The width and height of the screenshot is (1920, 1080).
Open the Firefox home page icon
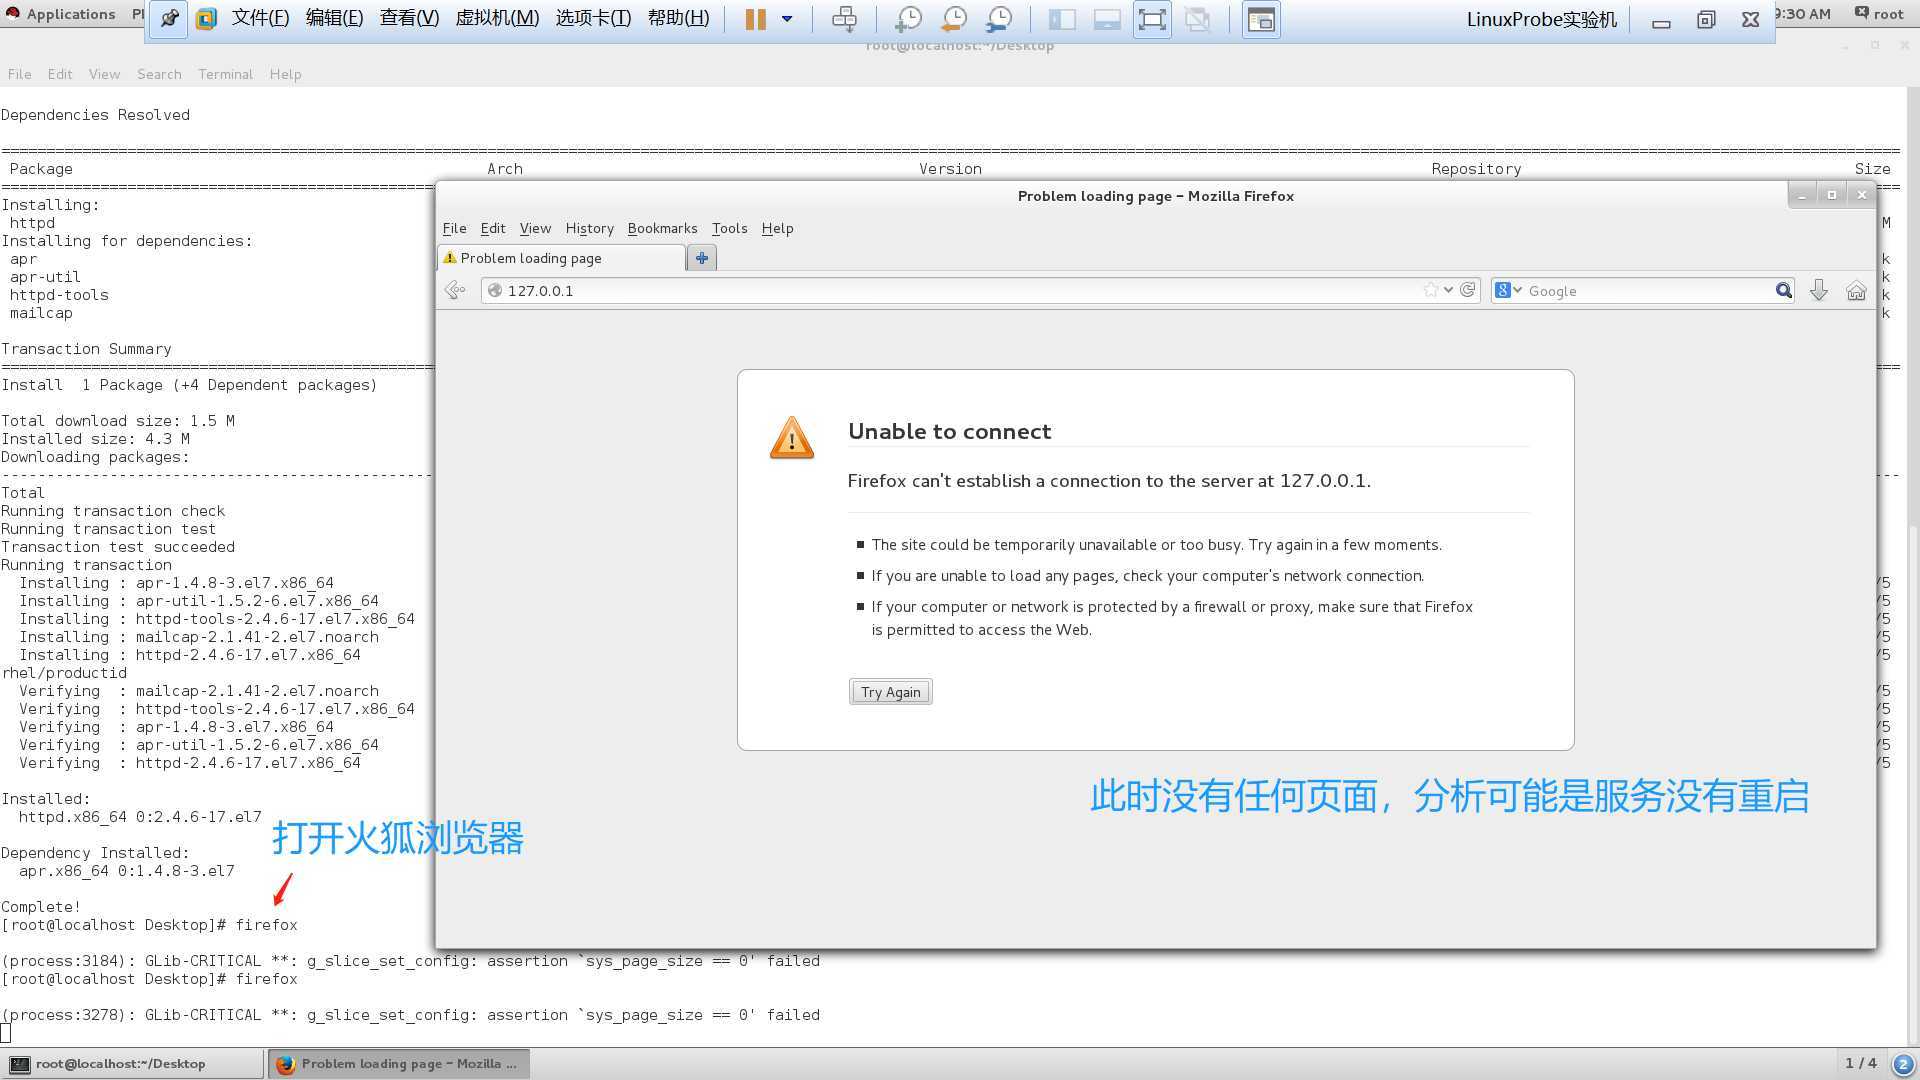(1856, 290)
